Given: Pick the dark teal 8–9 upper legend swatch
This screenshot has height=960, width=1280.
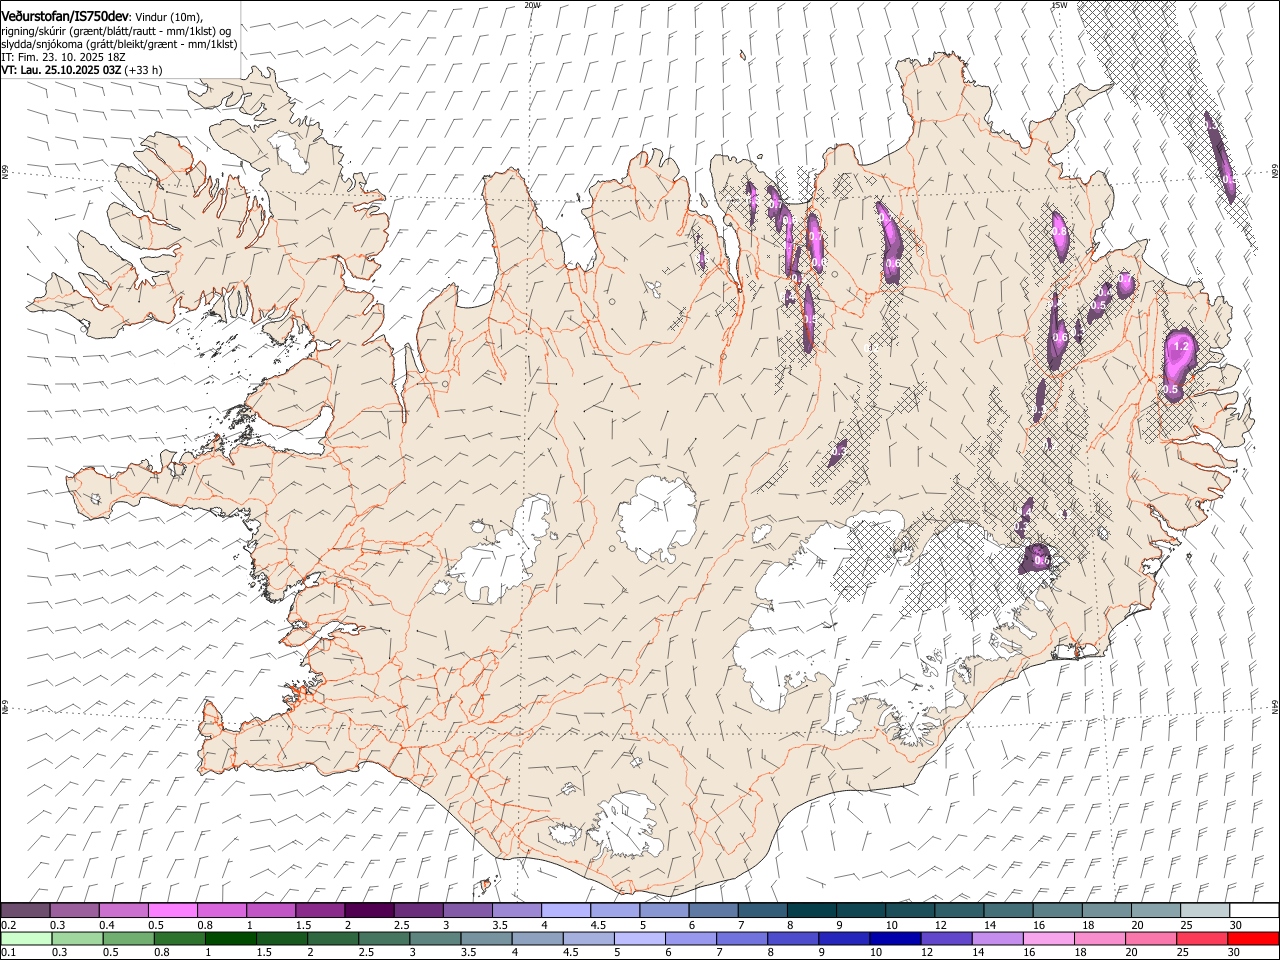Looking at the screenshot, I should coord(812,910).
